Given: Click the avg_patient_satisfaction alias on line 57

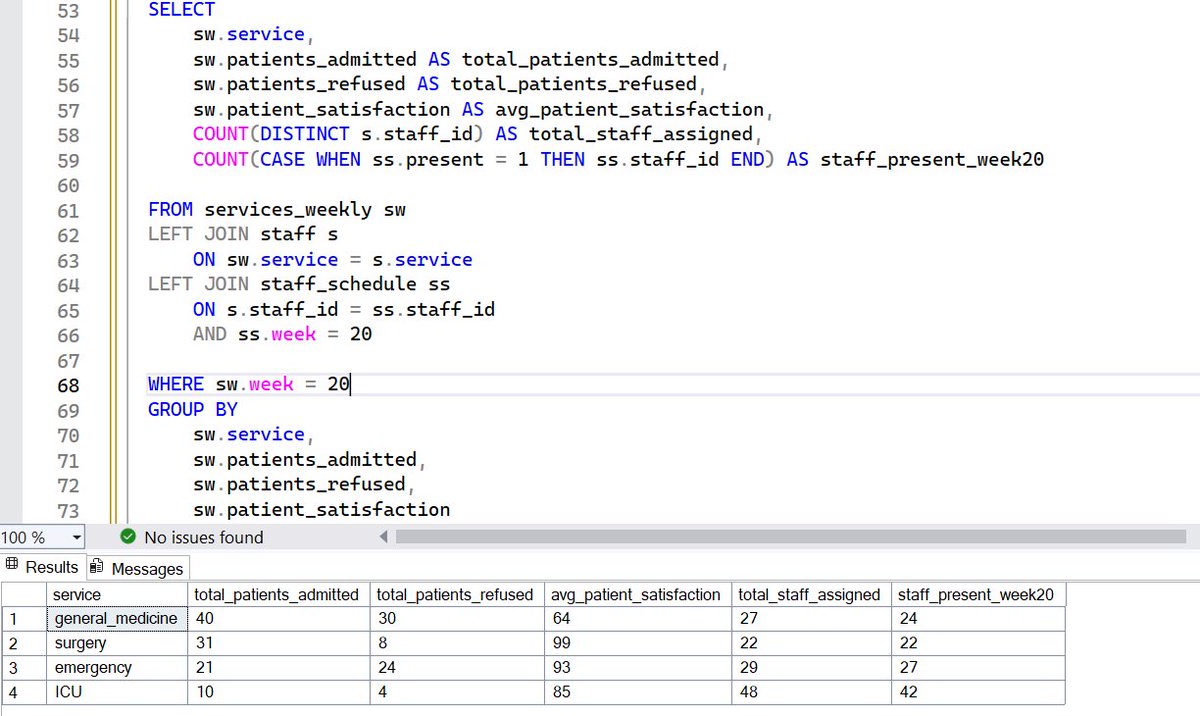Looking at the screenshot, I should tap(630, 109).
